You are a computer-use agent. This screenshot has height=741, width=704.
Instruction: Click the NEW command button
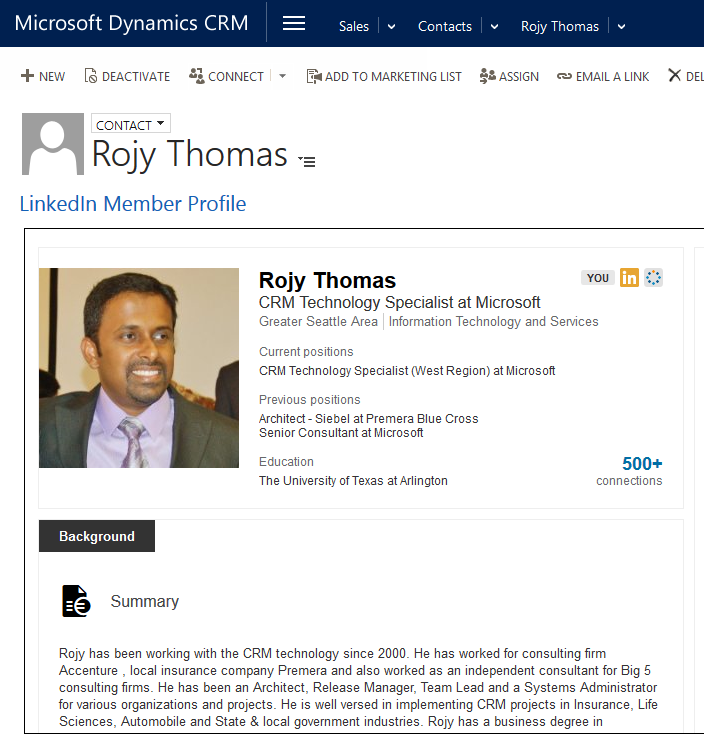click(43, 76)
